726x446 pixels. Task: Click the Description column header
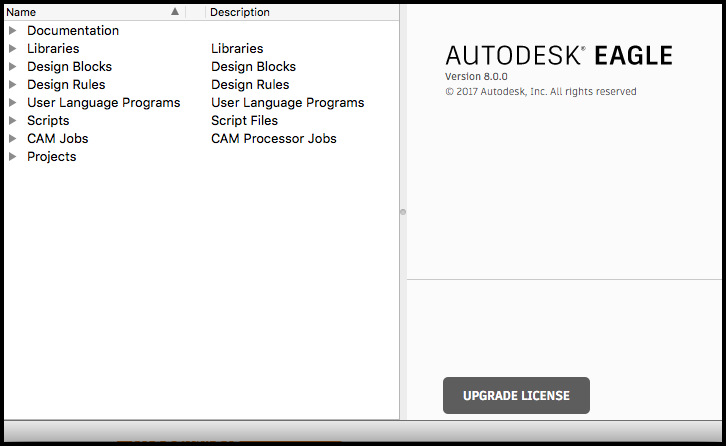coord(302,12)
